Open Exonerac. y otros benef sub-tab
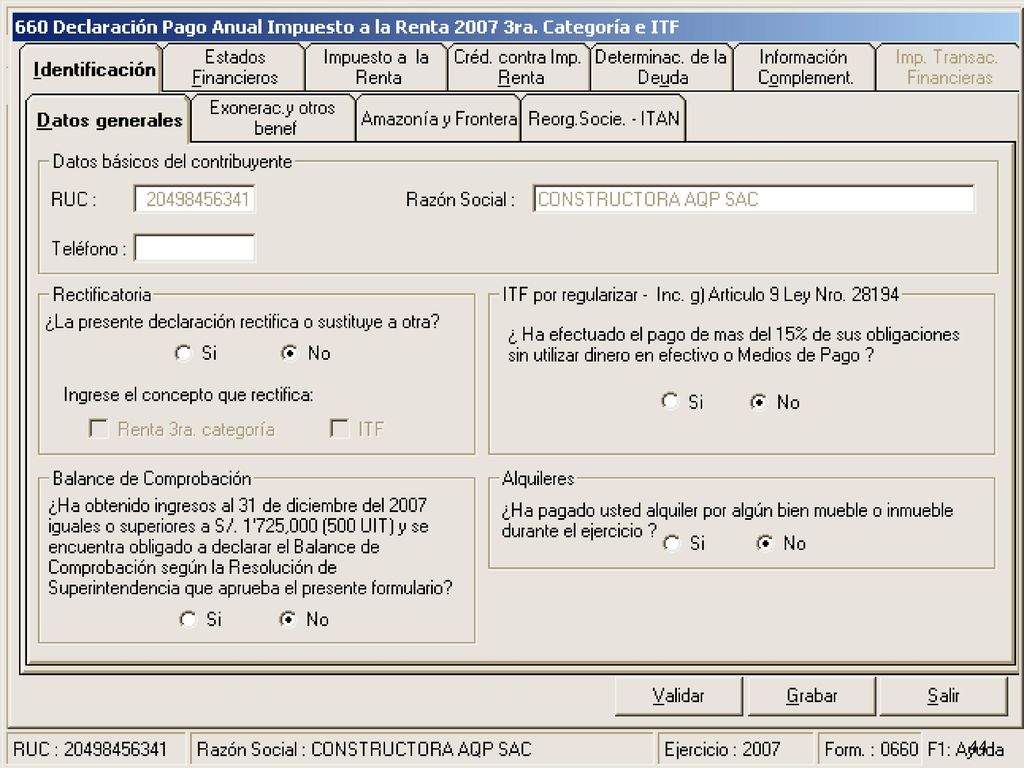Screen dimensions: 1024x768 (x=273, y=118)
